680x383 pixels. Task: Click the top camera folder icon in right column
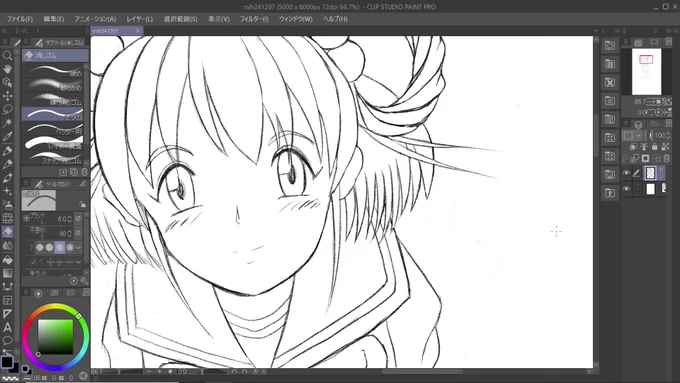coord(610,46)
